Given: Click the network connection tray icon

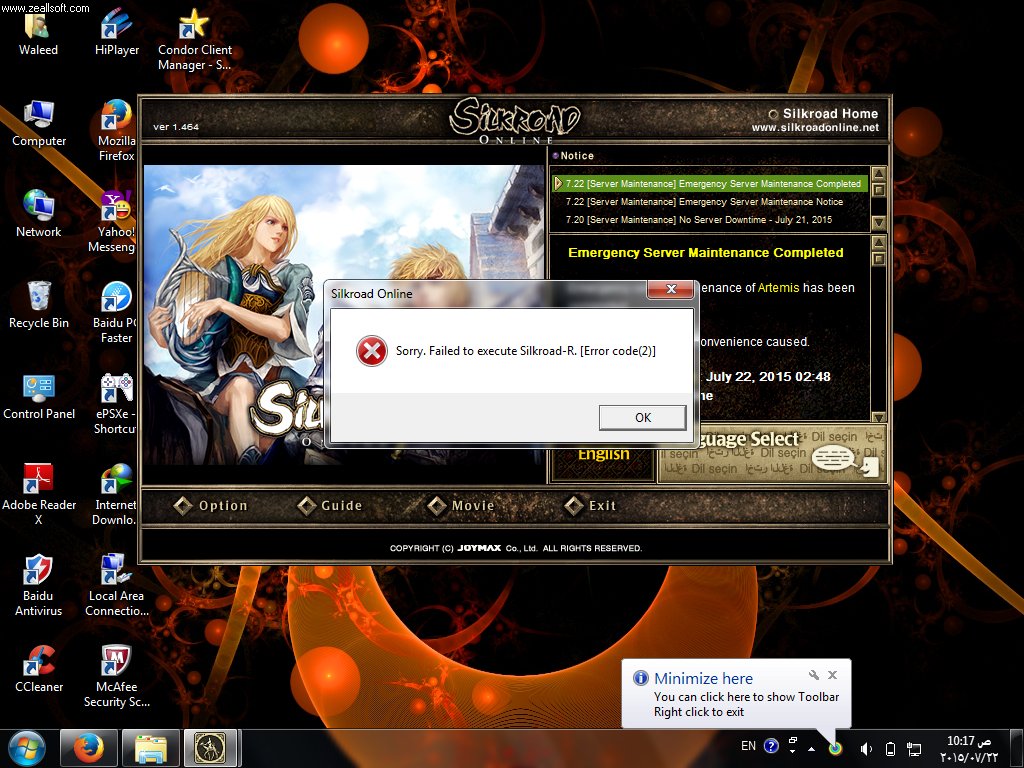Looking at the screenshot, I should (x=914, y=750).
